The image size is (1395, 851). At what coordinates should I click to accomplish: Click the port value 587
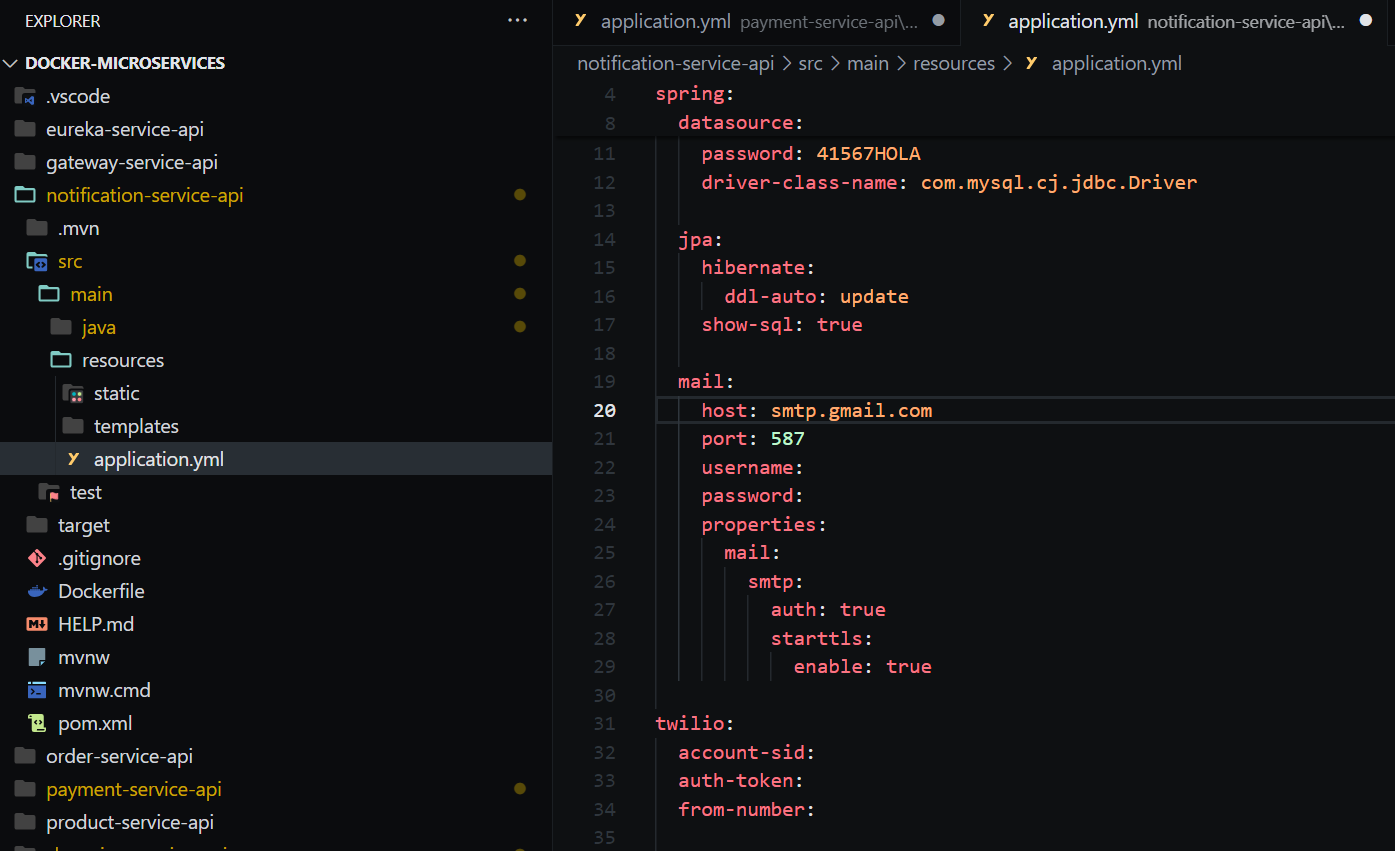[x=788, y=439]
